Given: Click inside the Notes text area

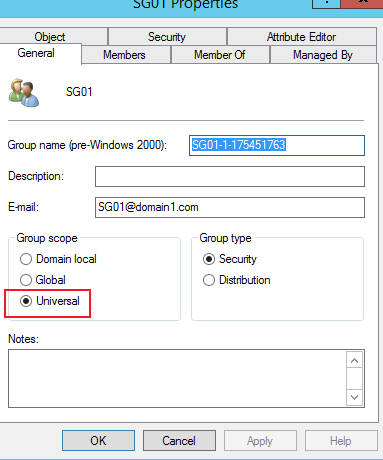Looking at the screenshot, I should pyautogui.click(x=177, y=378).
